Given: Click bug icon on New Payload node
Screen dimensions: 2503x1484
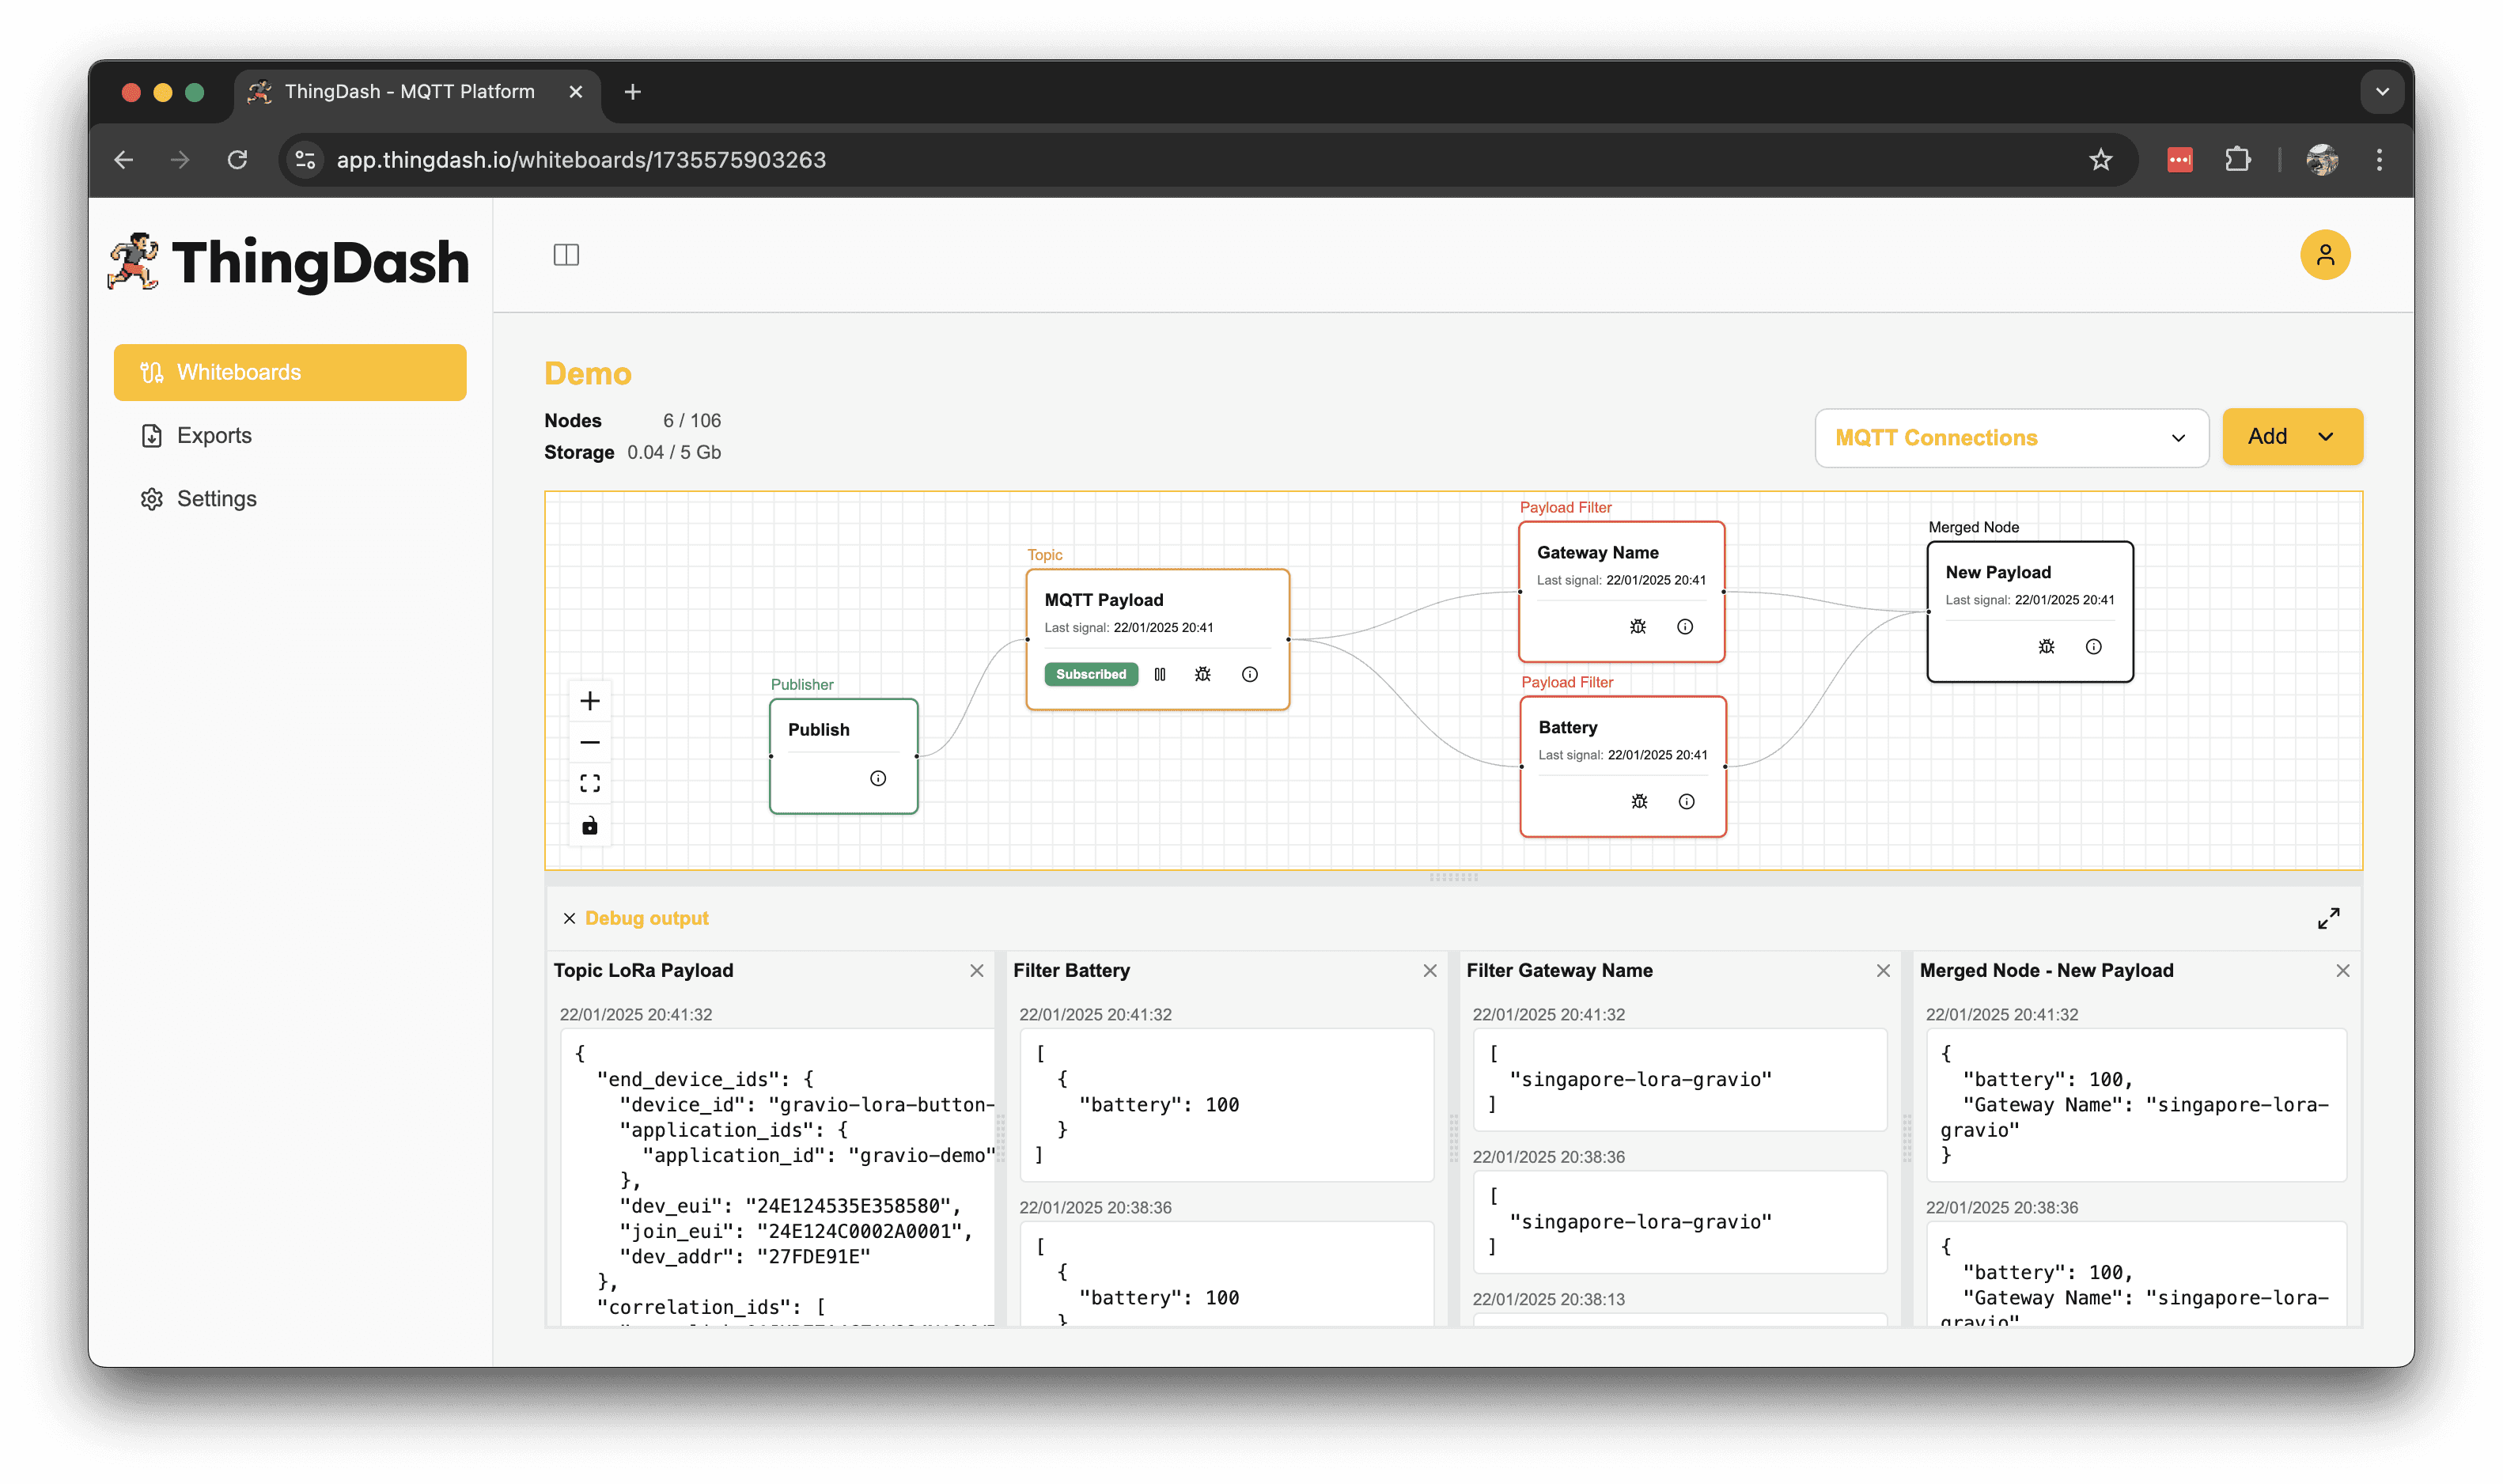Looking at the screenshot, I should 2046,646.
